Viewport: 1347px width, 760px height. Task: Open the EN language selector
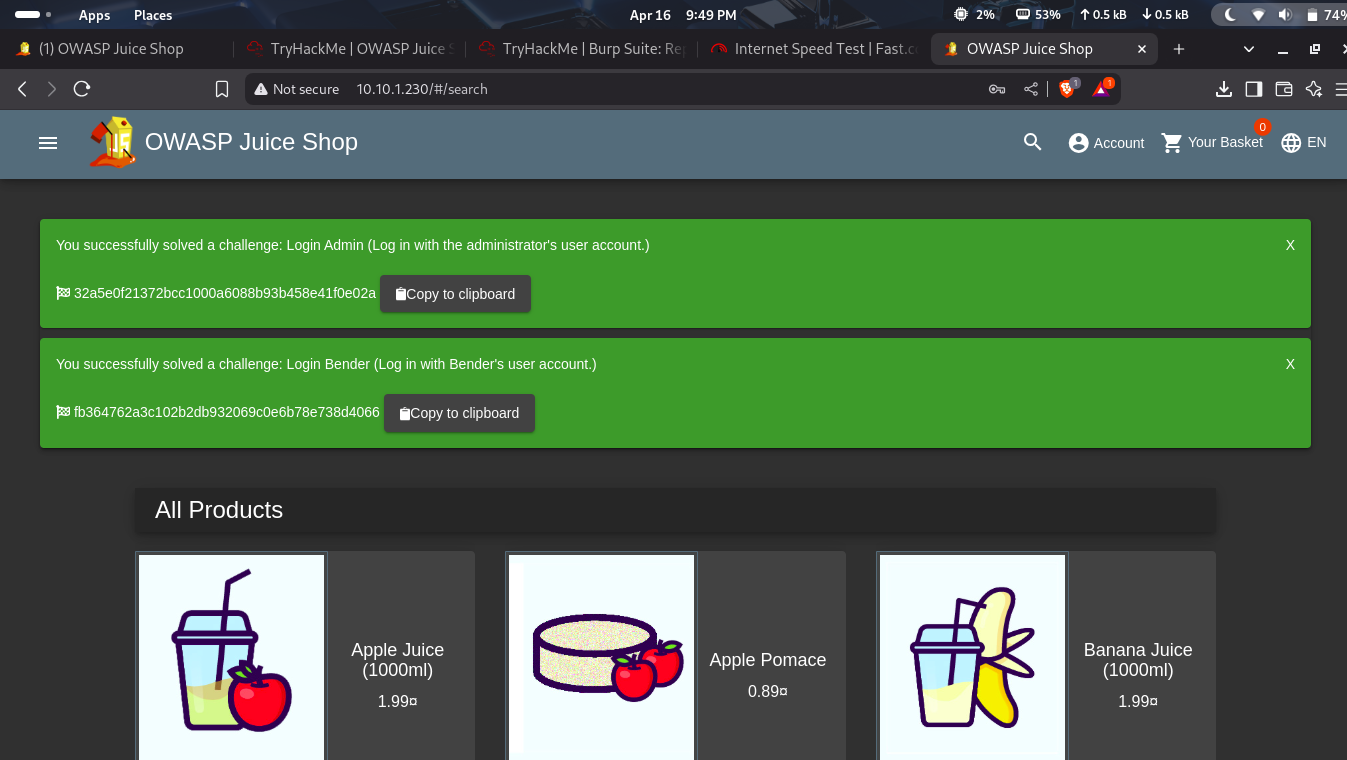pos(1303,143)
